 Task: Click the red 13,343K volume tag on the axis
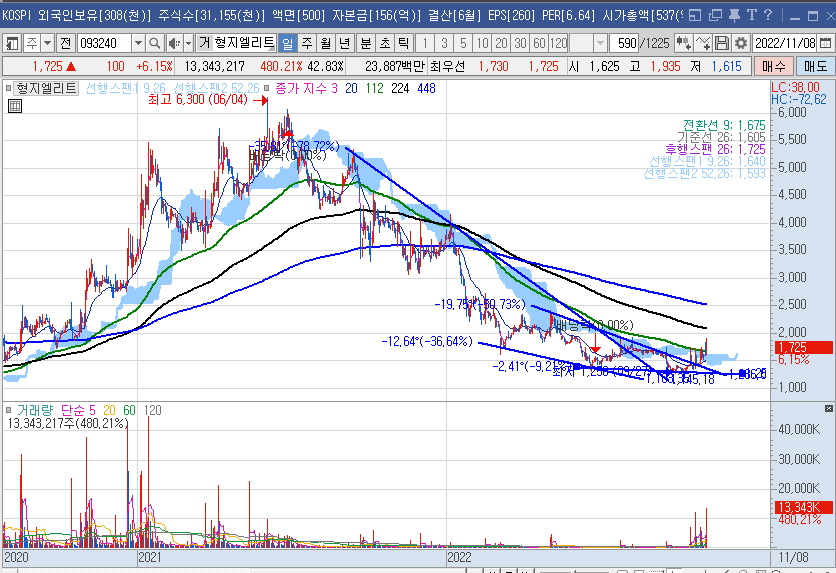[803, 507]
